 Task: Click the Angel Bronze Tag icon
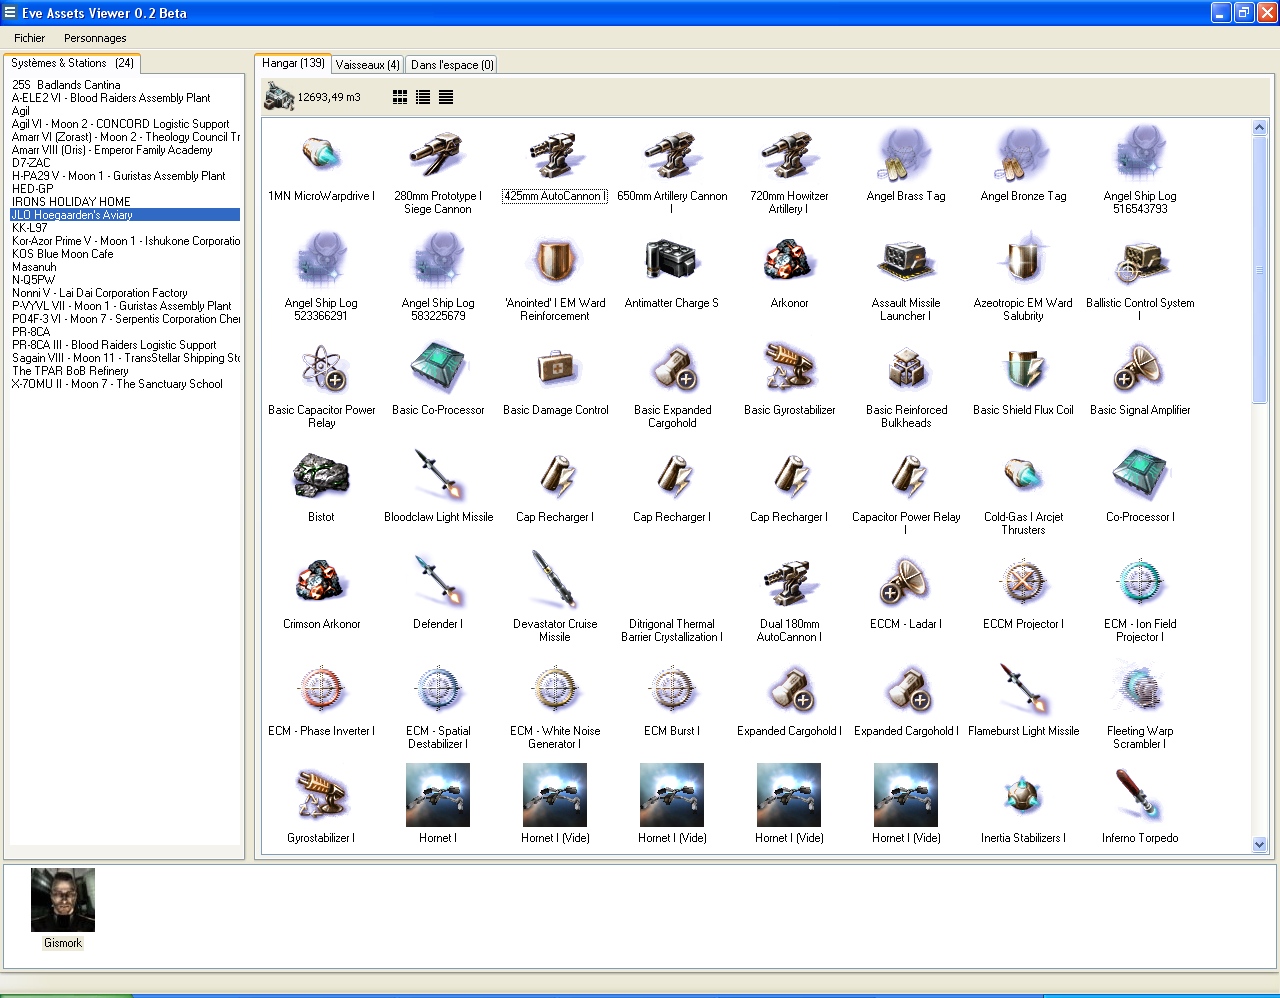click(1023, 155)
